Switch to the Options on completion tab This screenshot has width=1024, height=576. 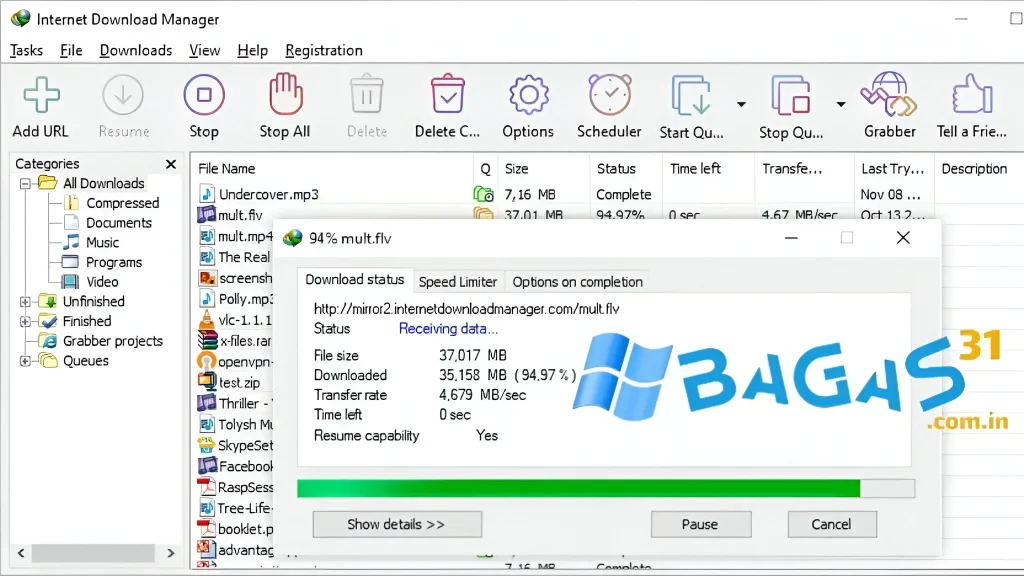pyautogui.click(x=577, y=281)
